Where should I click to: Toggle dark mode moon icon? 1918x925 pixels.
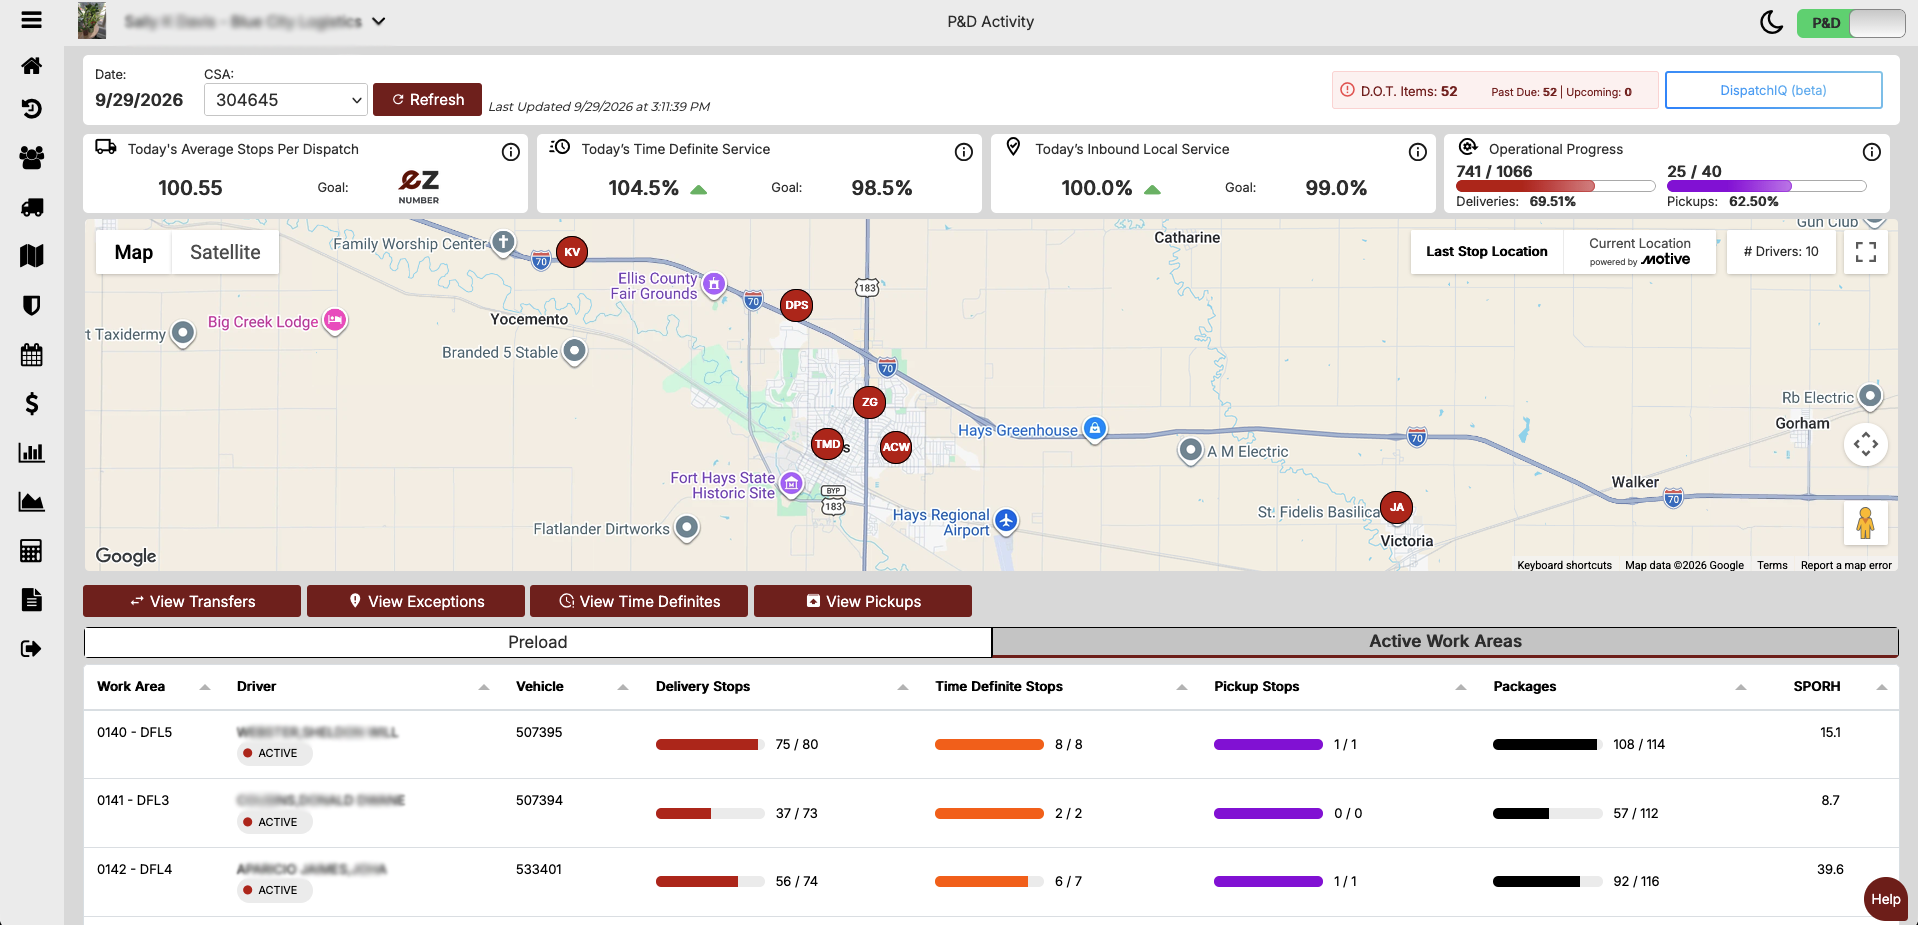pyautogui.click(x=1771, y=22)
